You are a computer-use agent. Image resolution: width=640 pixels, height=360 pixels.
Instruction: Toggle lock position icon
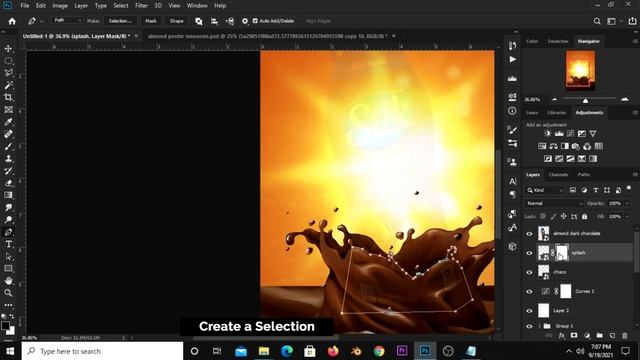point(564,216)
